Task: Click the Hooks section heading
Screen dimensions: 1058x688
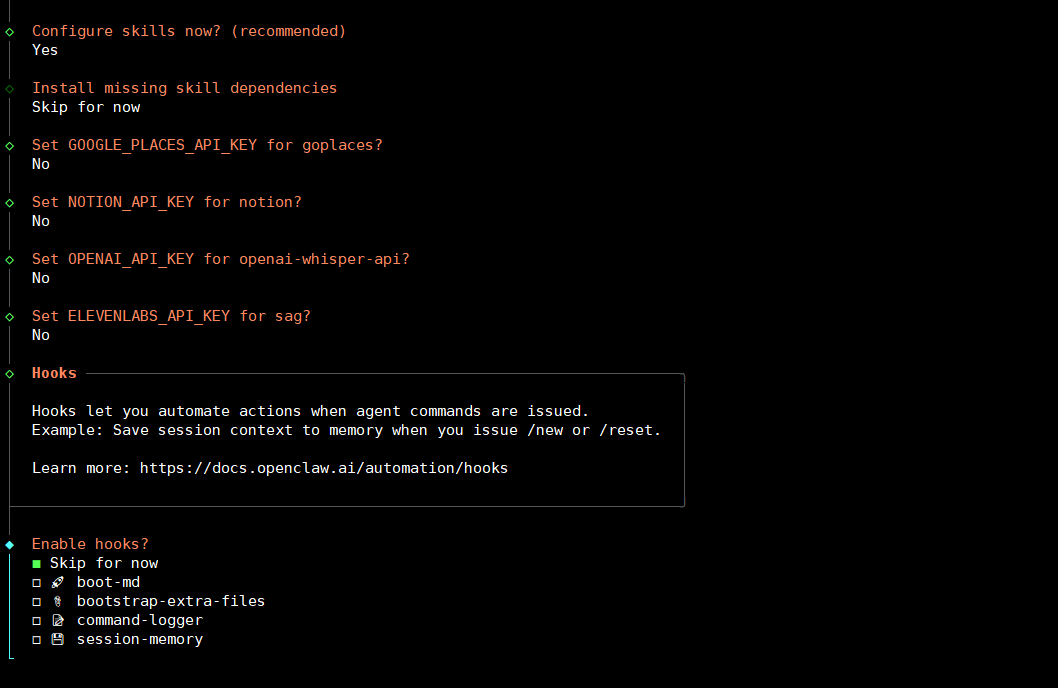Action: [x=54, y=373]
